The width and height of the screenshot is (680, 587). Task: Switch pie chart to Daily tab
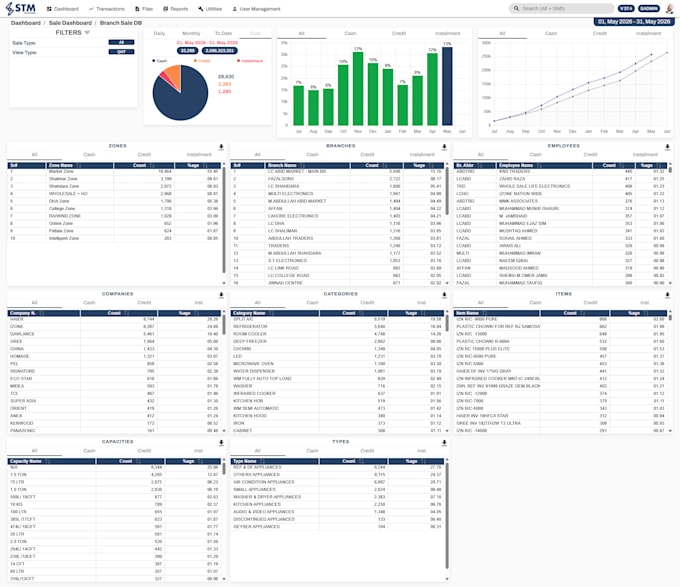(159, 33)
